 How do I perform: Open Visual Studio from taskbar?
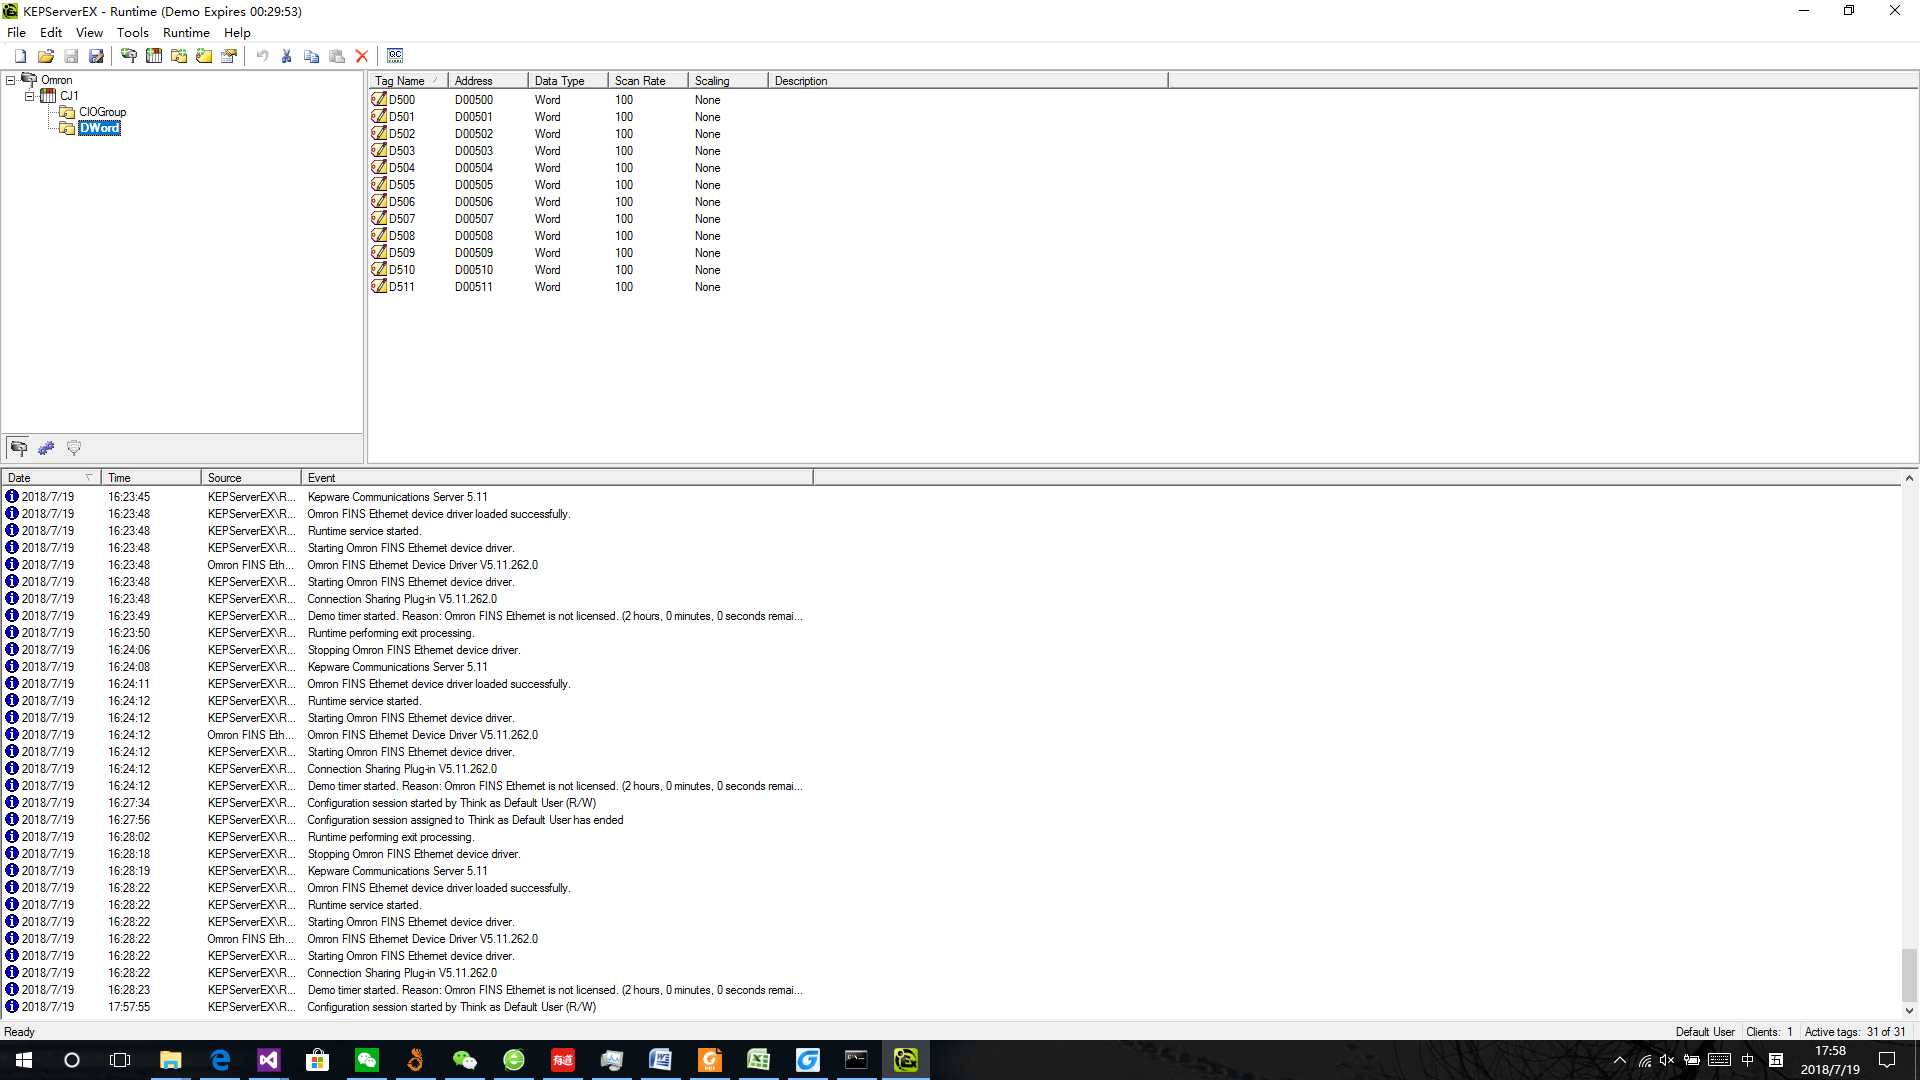point(268,1060)
